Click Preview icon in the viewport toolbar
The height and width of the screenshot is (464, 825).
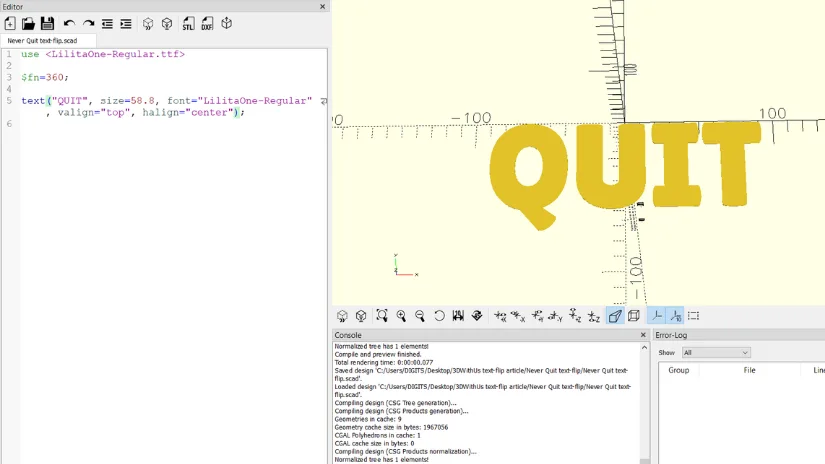click(x=342, y=316)
